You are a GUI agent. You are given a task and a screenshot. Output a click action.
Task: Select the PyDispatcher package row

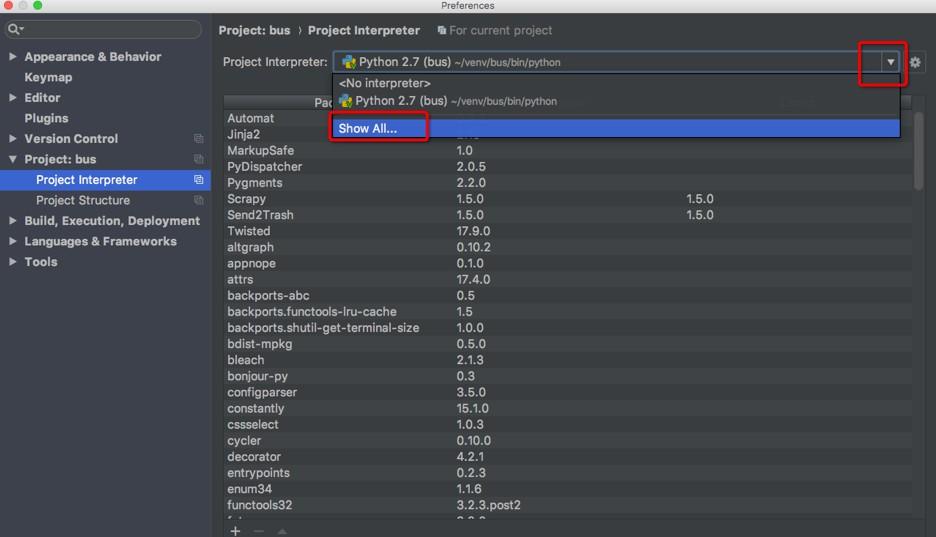coord(568,166)
